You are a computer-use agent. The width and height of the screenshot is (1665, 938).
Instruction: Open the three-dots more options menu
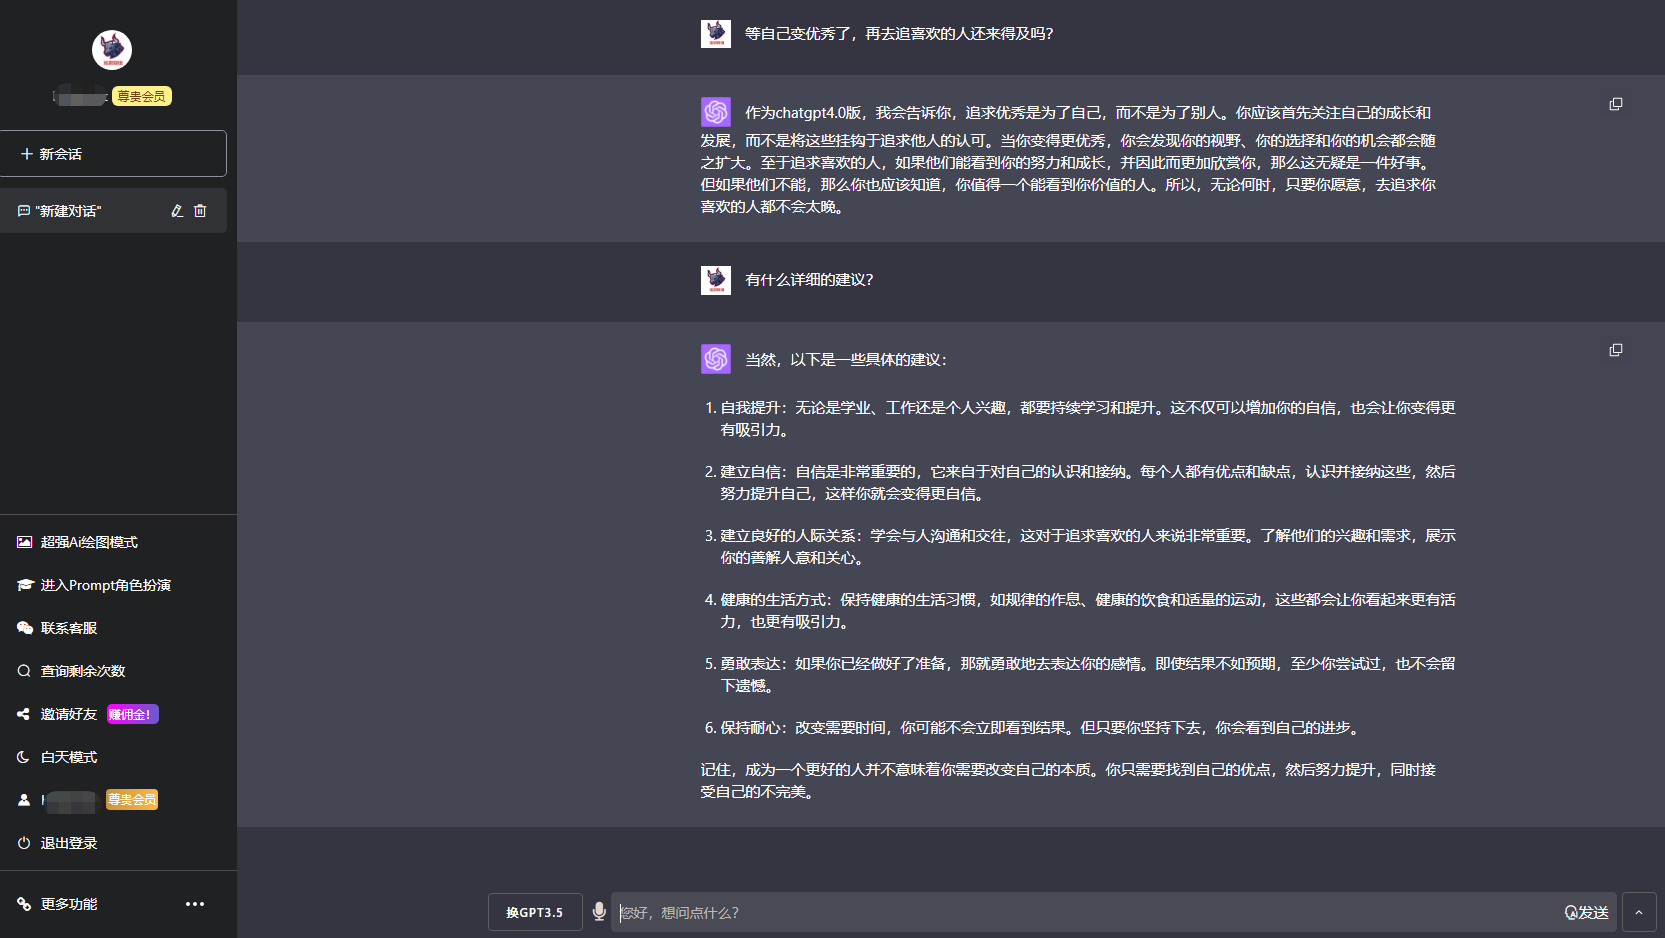click(x=195, y=904)
